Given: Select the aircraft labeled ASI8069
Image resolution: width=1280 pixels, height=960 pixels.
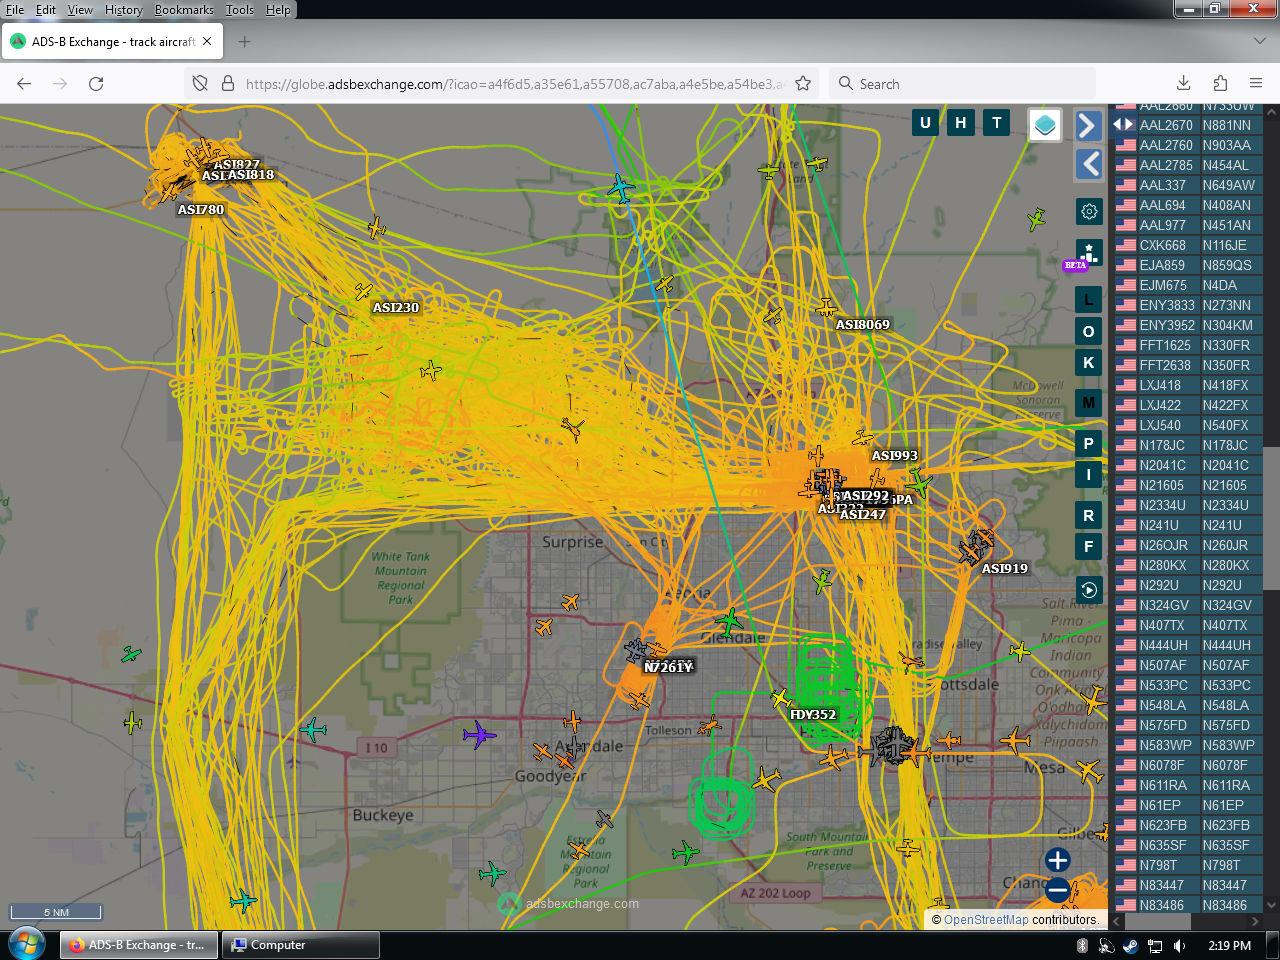Looking at the screenshot, I should tap(827, 307).
